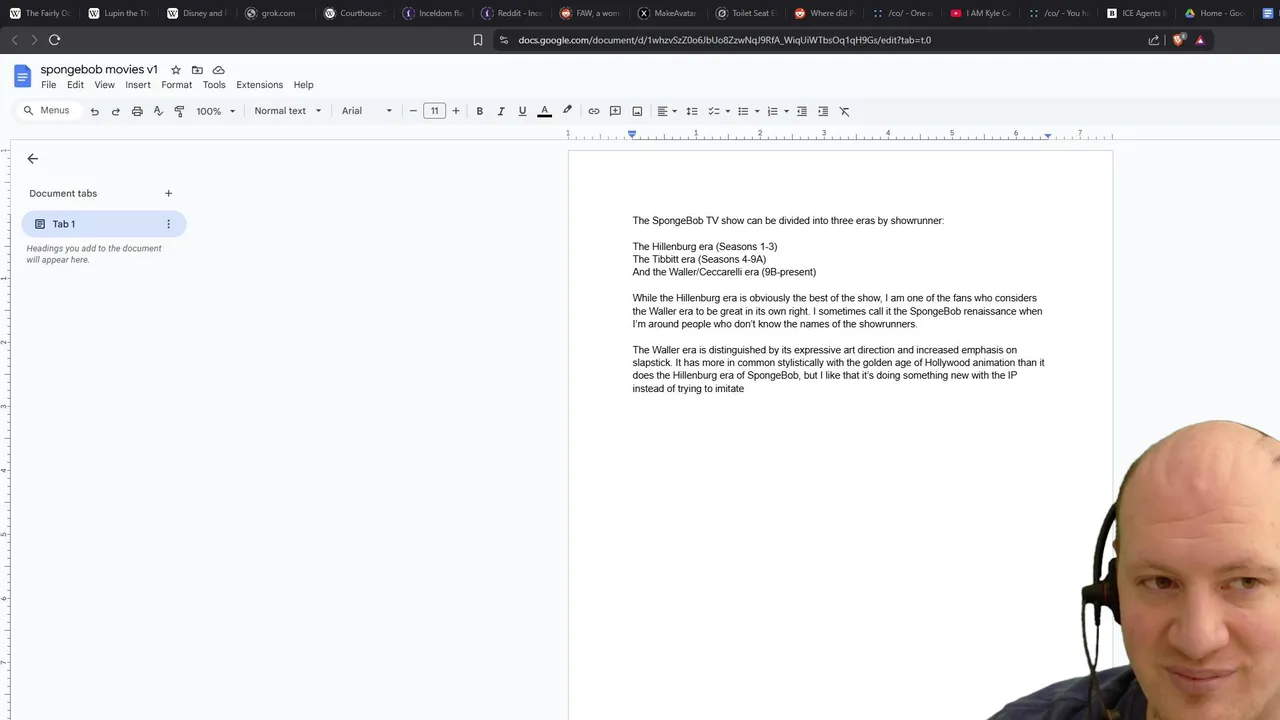Screen dimensions: 1280x720
Task: Click the Undo icon
Action: pos(95,111)
